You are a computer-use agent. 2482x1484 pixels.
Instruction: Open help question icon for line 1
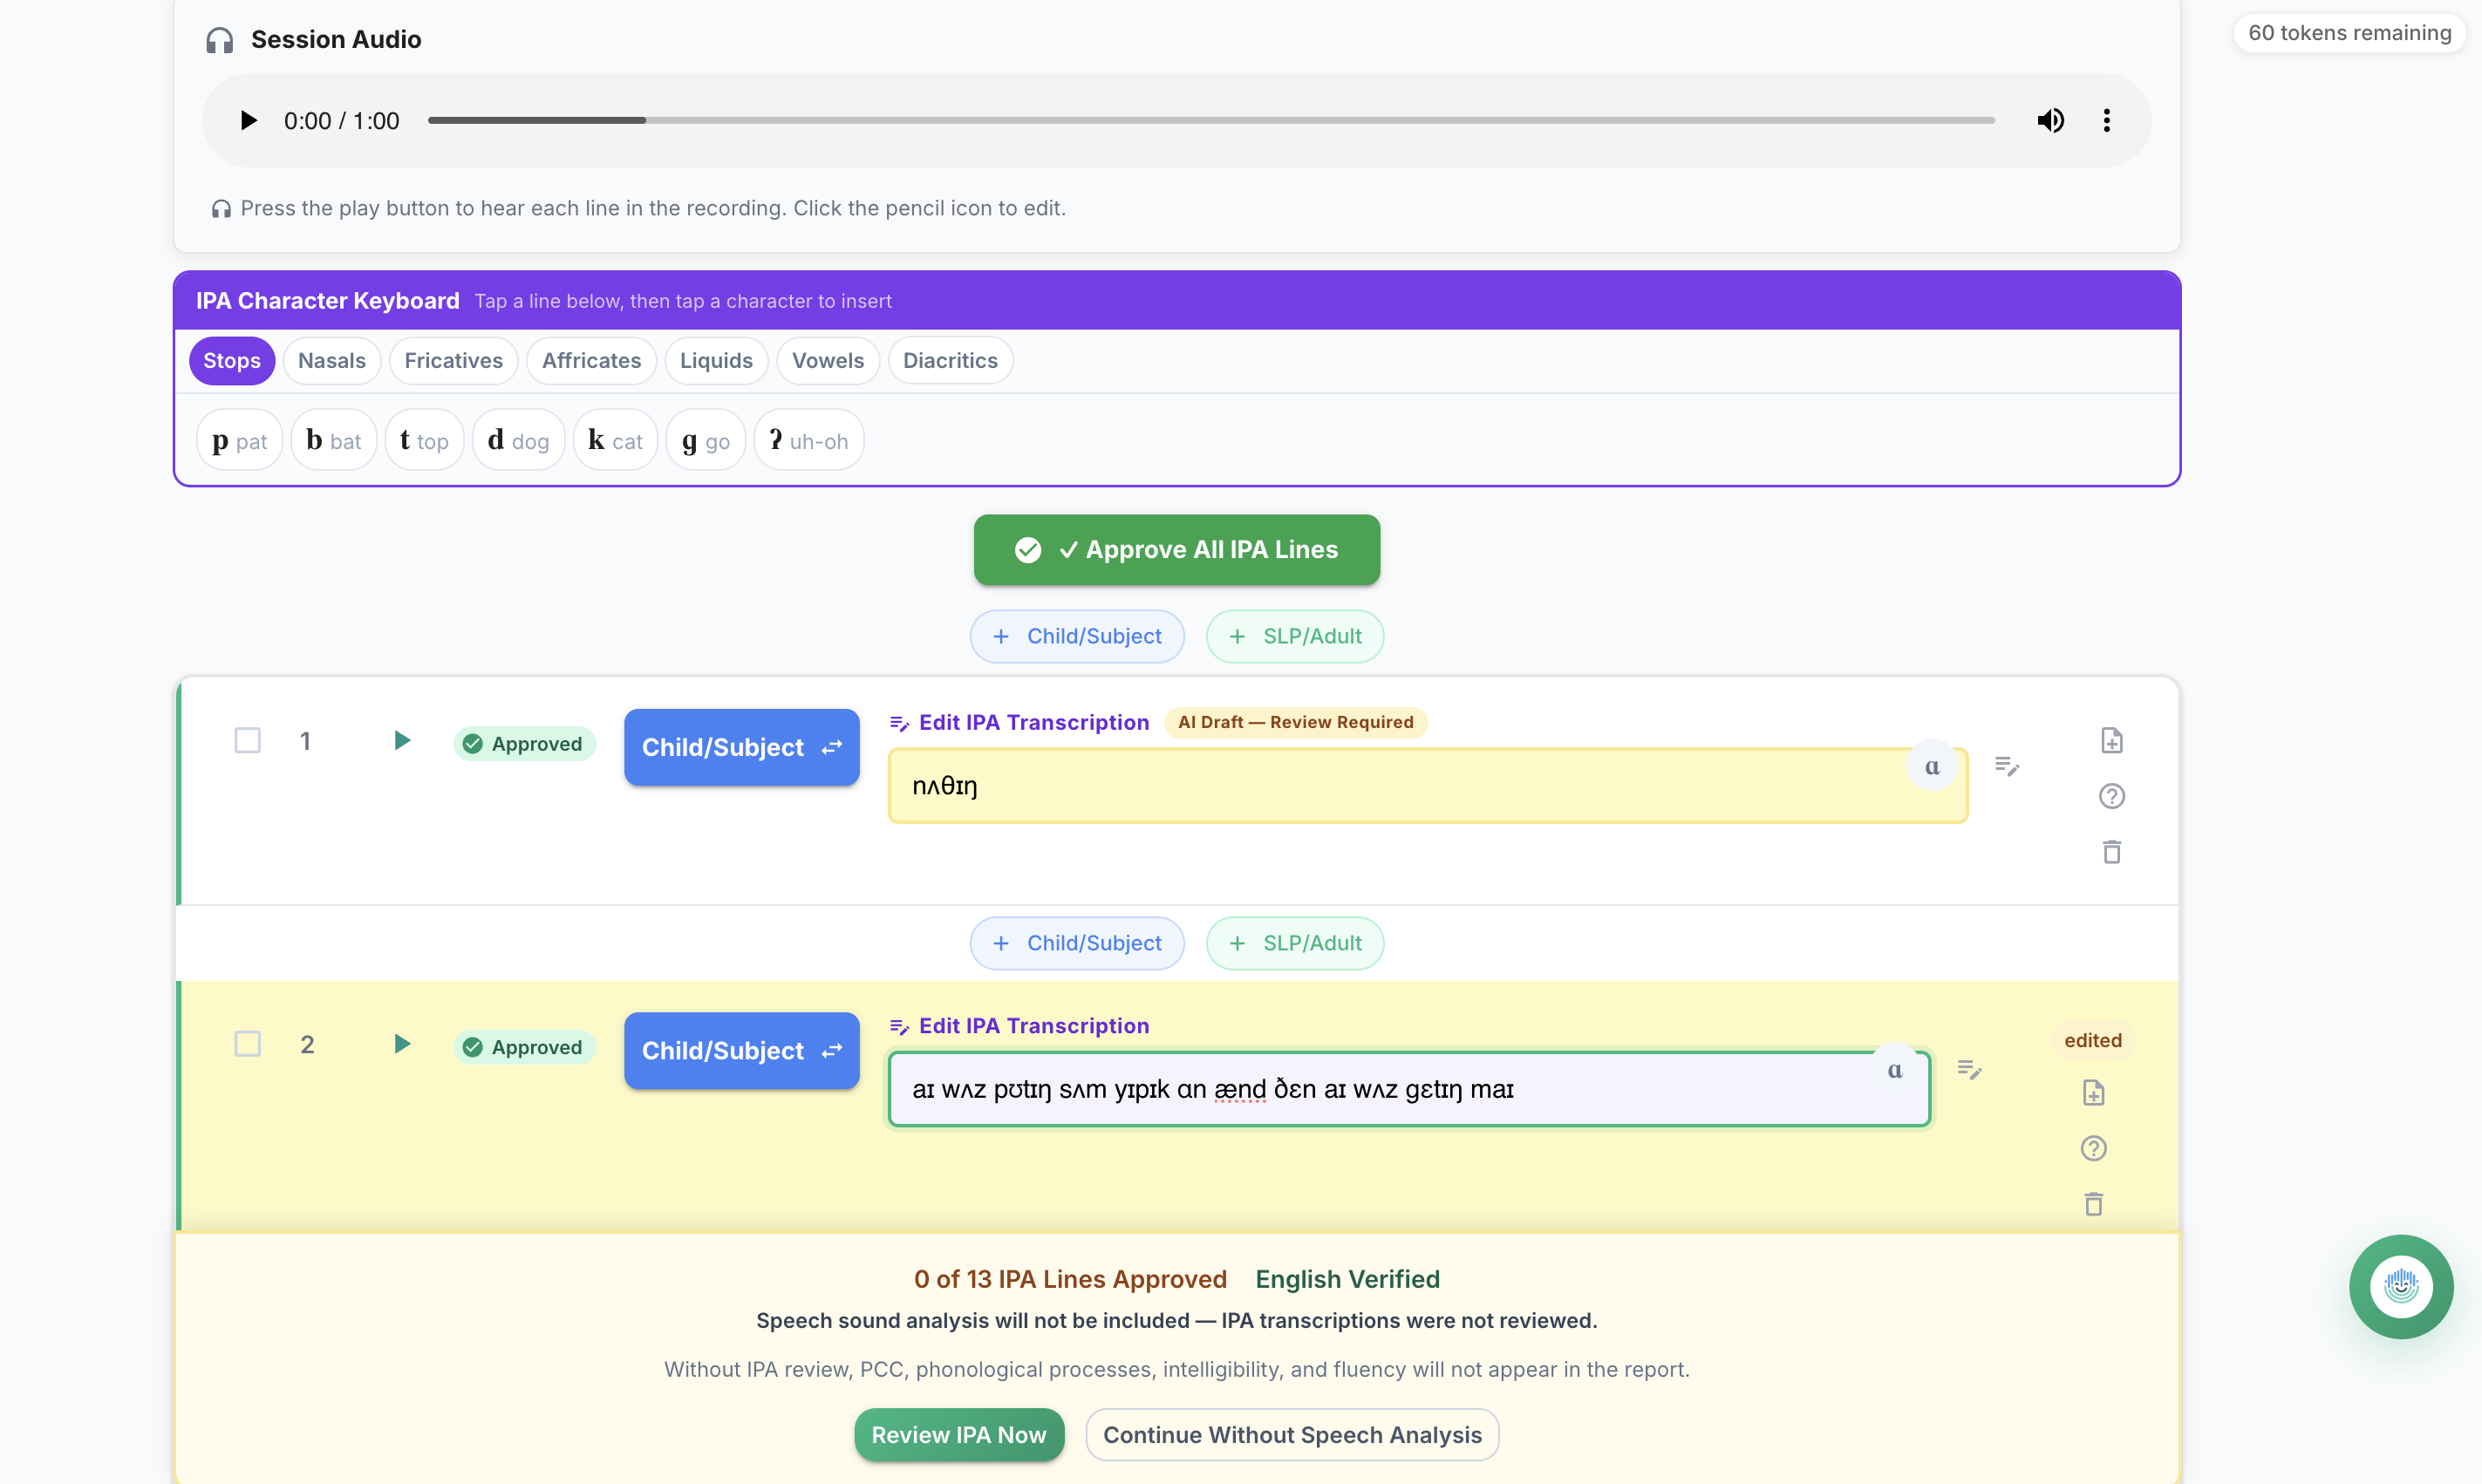2111,796
